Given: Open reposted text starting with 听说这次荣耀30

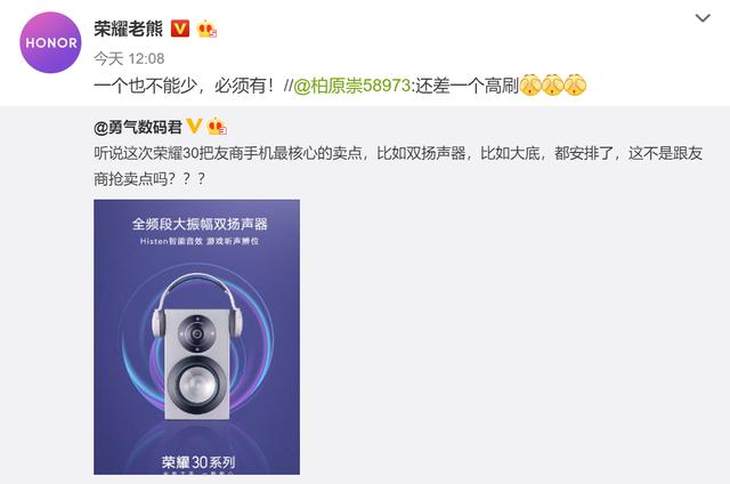Looking at the screenshot, I should 398,166.
